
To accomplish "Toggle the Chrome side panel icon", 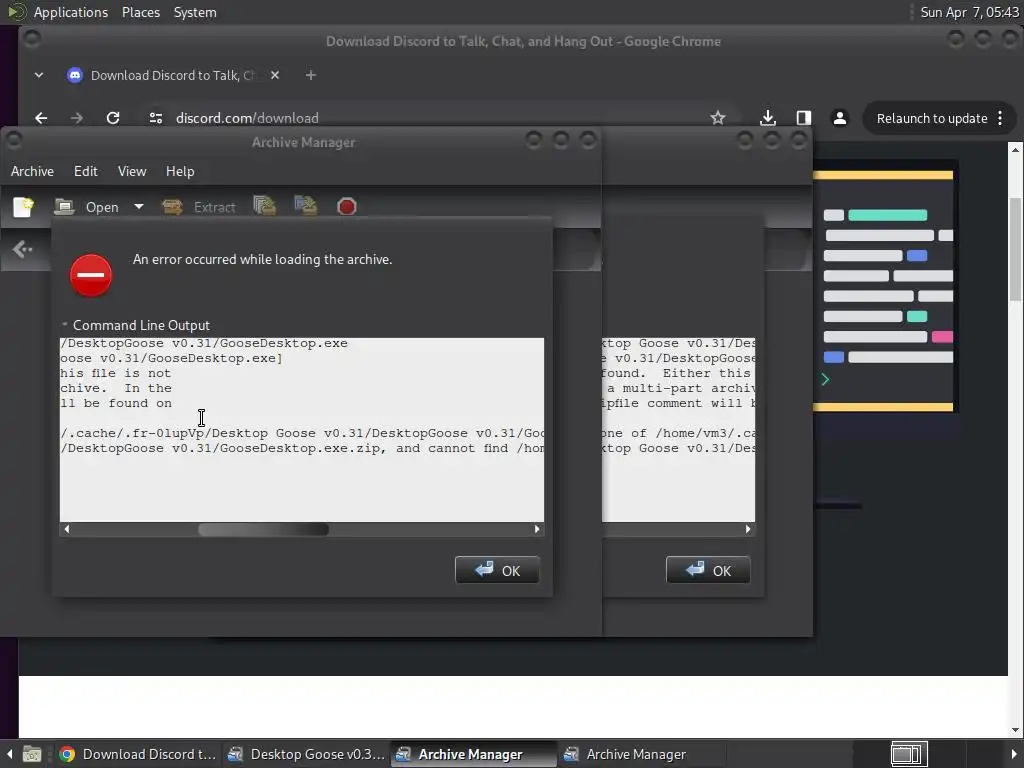I will click(x=804, y=118).
